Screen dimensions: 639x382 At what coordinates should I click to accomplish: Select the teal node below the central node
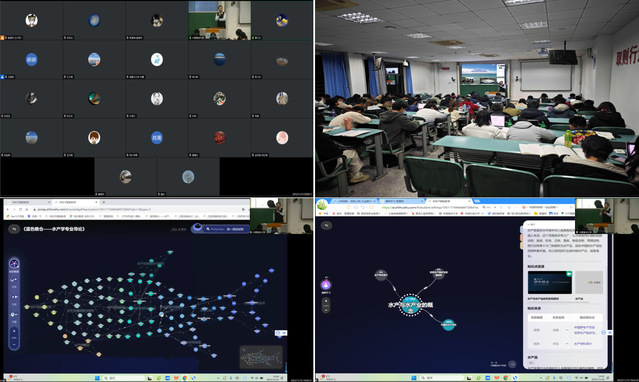pyautogui.click(x=448, y=325)
